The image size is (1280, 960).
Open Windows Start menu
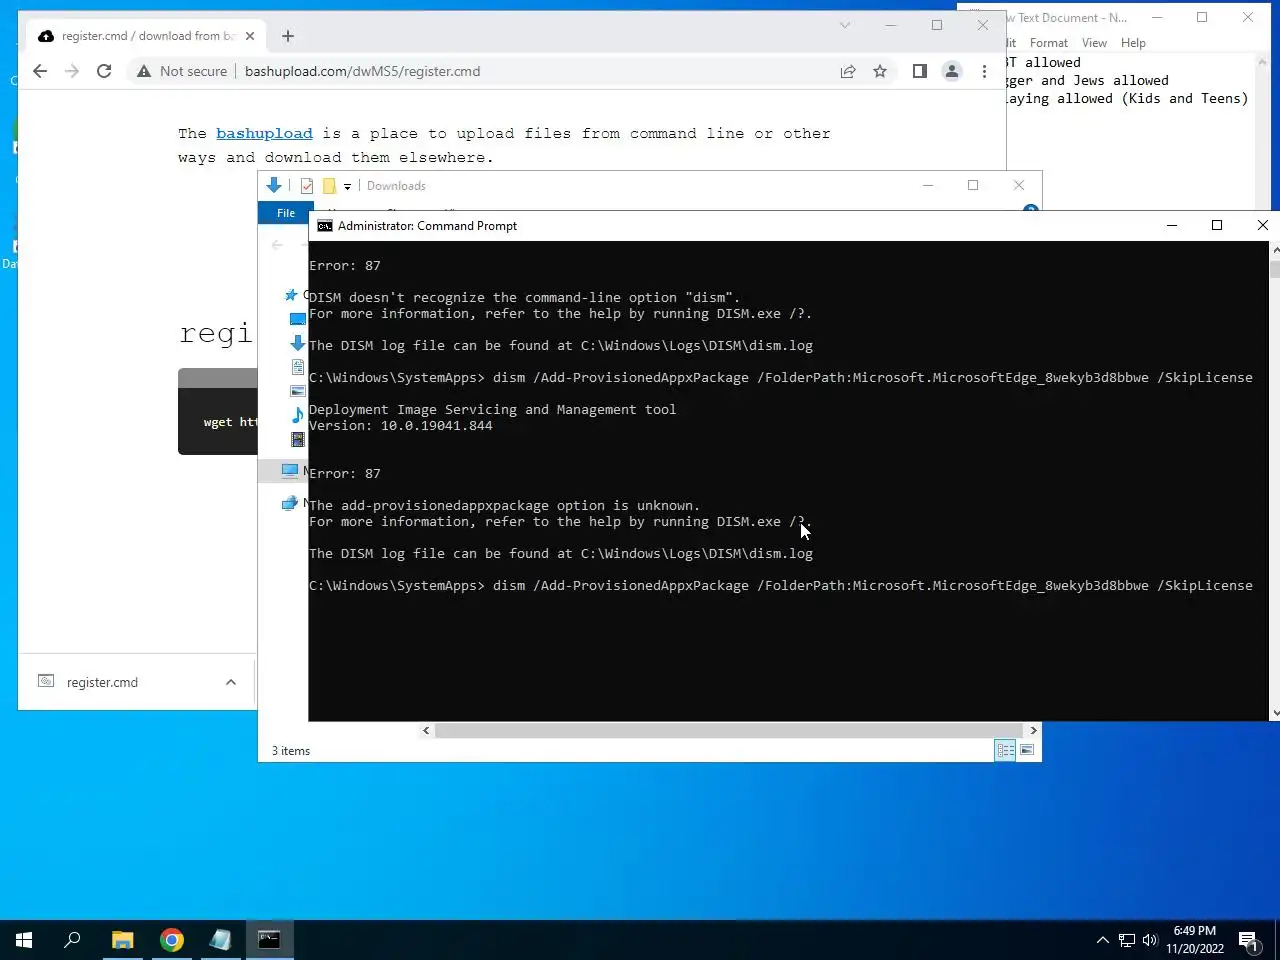point(24,940)
